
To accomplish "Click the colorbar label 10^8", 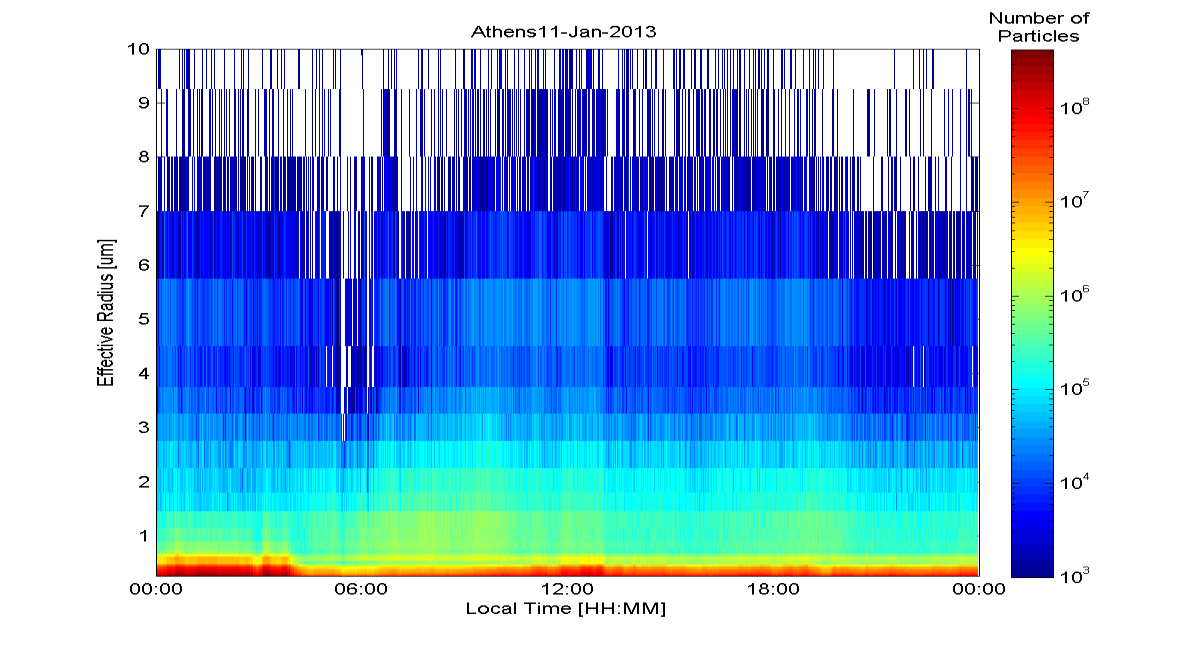I will 1073,107.
